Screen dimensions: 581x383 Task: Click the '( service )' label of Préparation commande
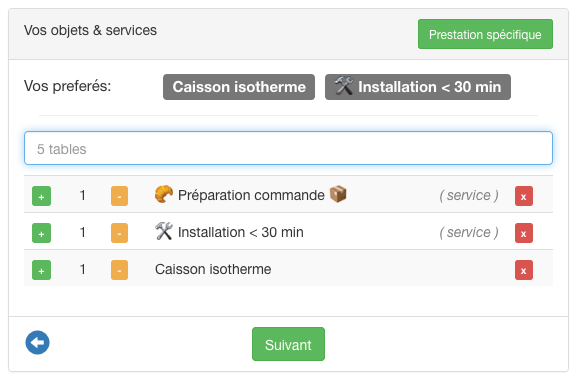tap(469, 195)
